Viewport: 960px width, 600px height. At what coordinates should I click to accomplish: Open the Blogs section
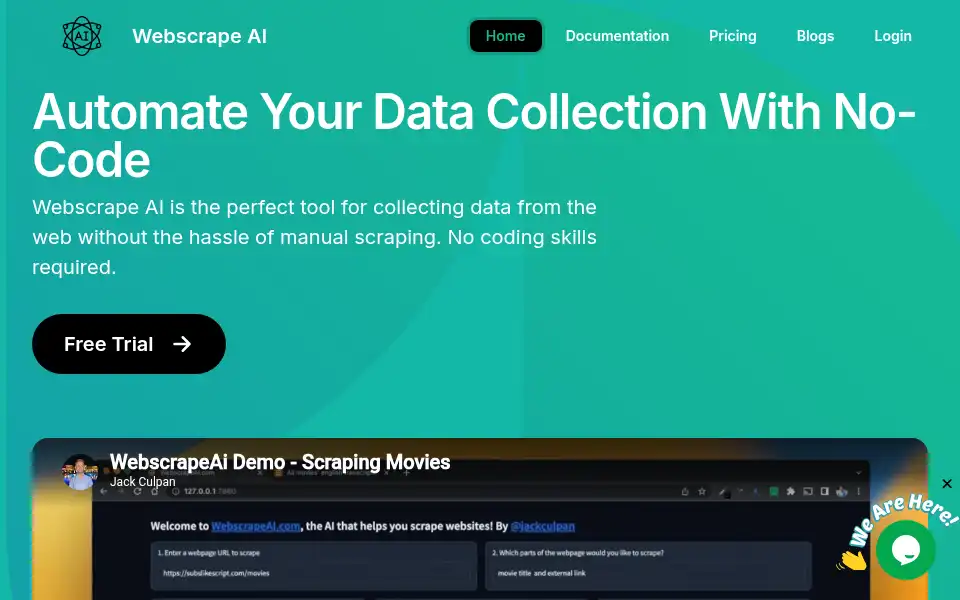click(815, 36)
